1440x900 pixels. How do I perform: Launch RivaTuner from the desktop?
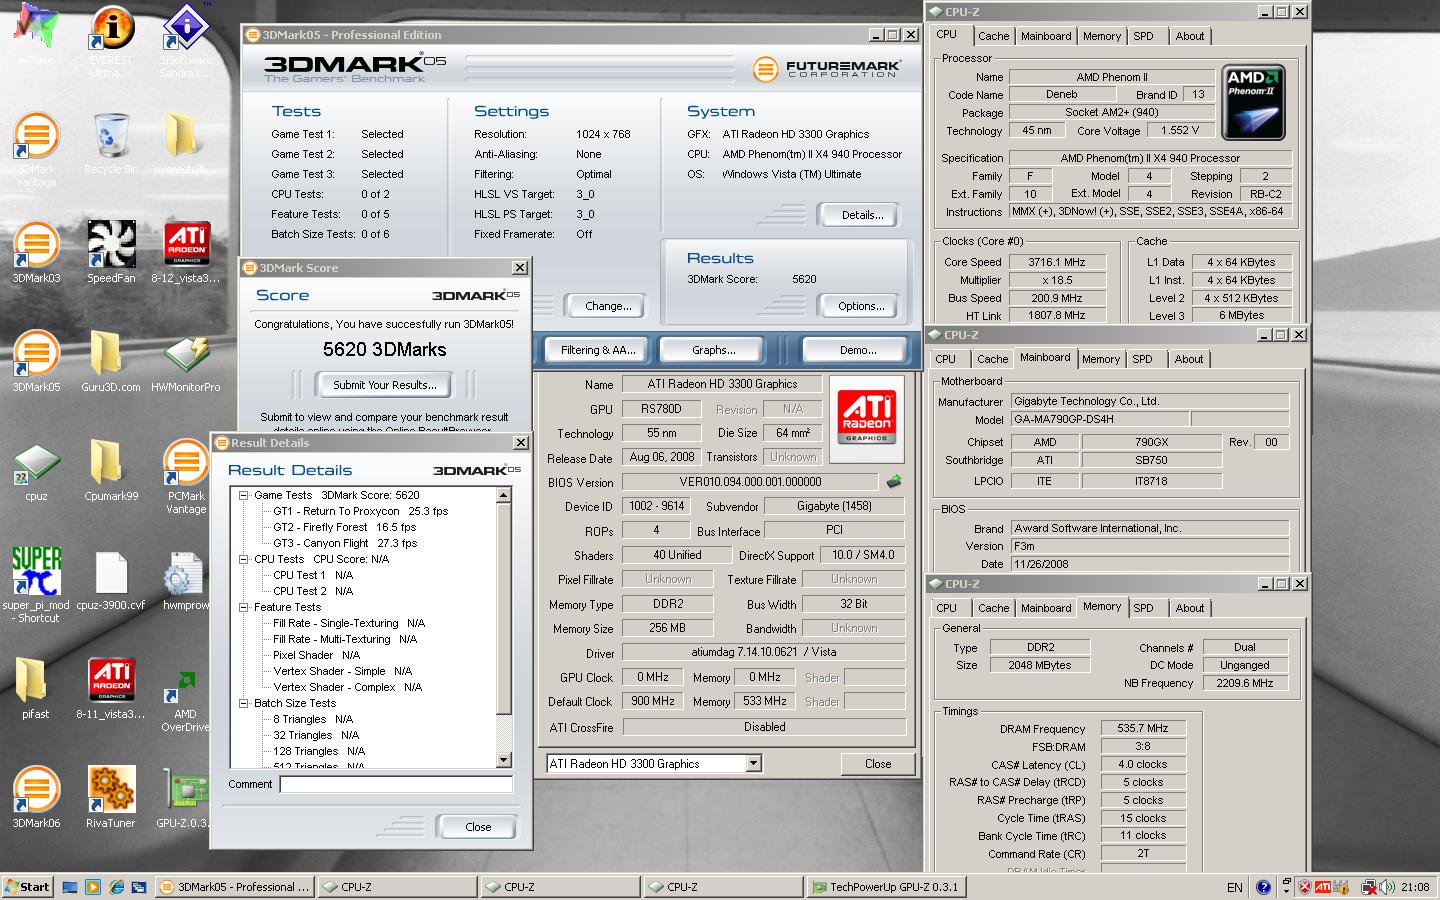[x=111, y=797]
